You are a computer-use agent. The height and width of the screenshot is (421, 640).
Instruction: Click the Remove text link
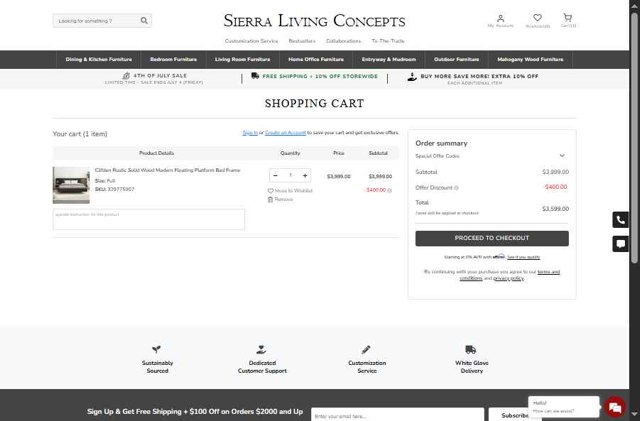(x=284, y=200)
